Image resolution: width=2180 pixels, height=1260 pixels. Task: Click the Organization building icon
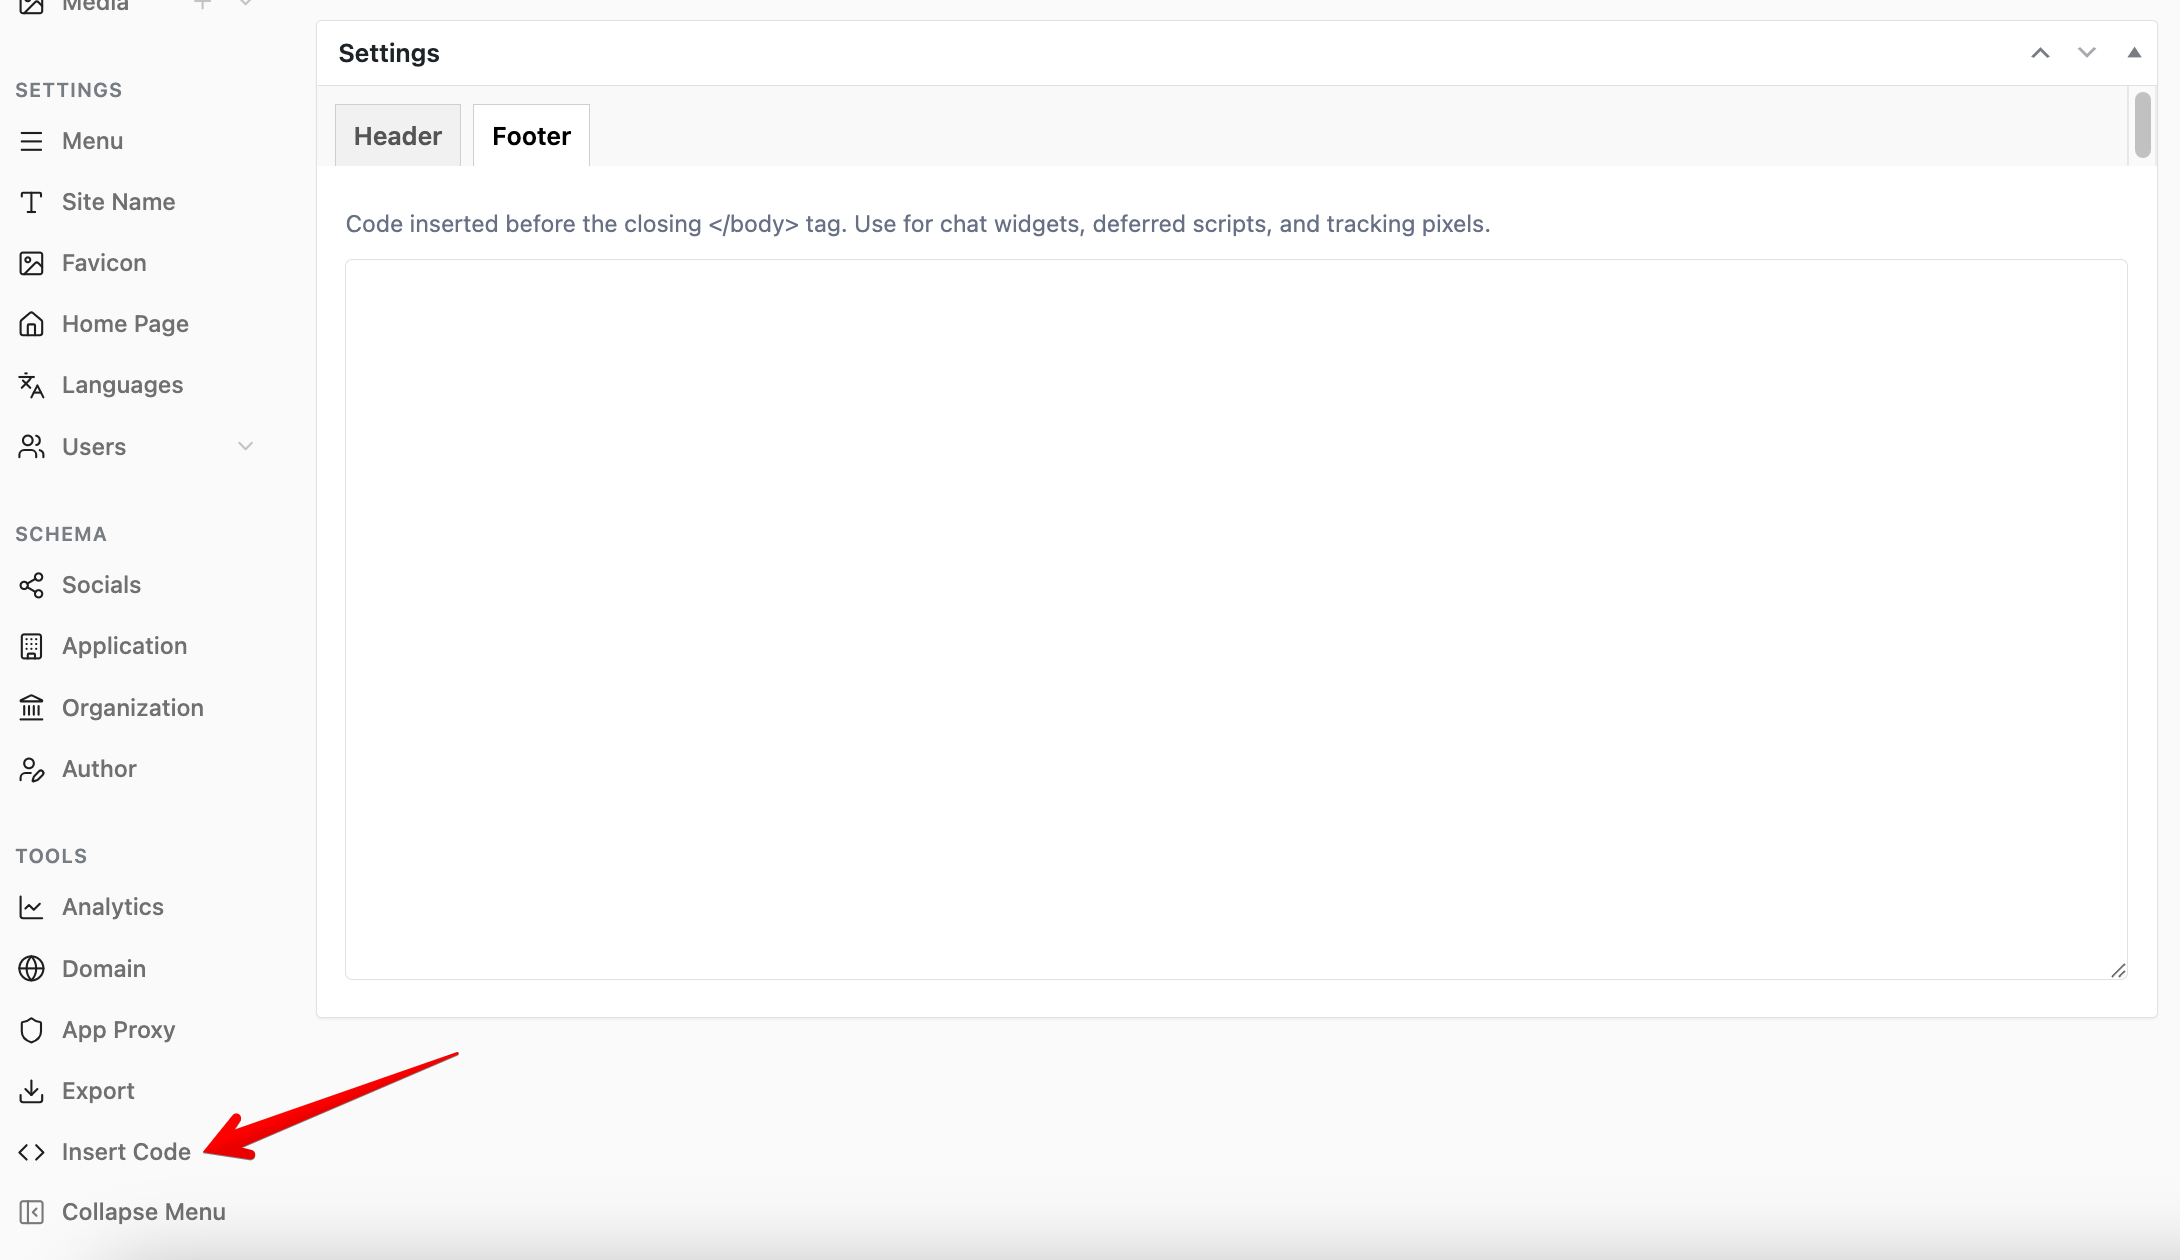point(31,708)
